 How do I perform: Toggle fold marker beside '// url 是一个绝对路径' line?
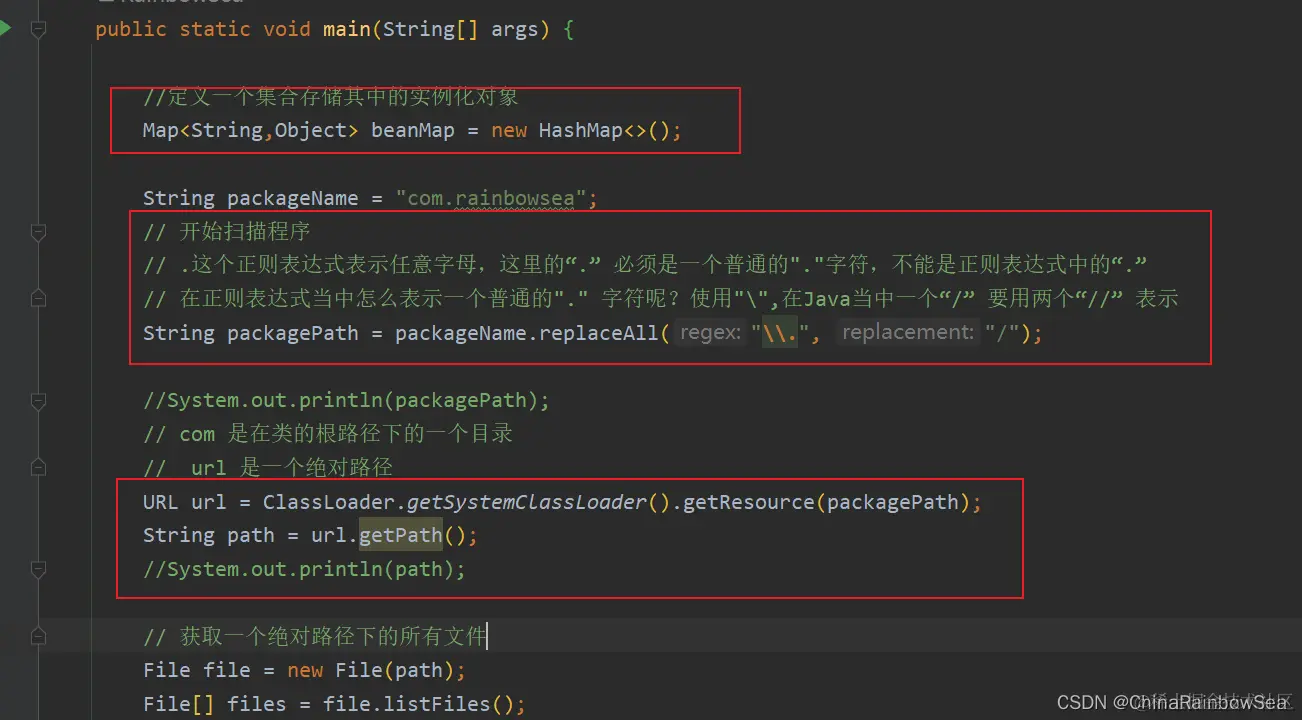tap(38, 468)
